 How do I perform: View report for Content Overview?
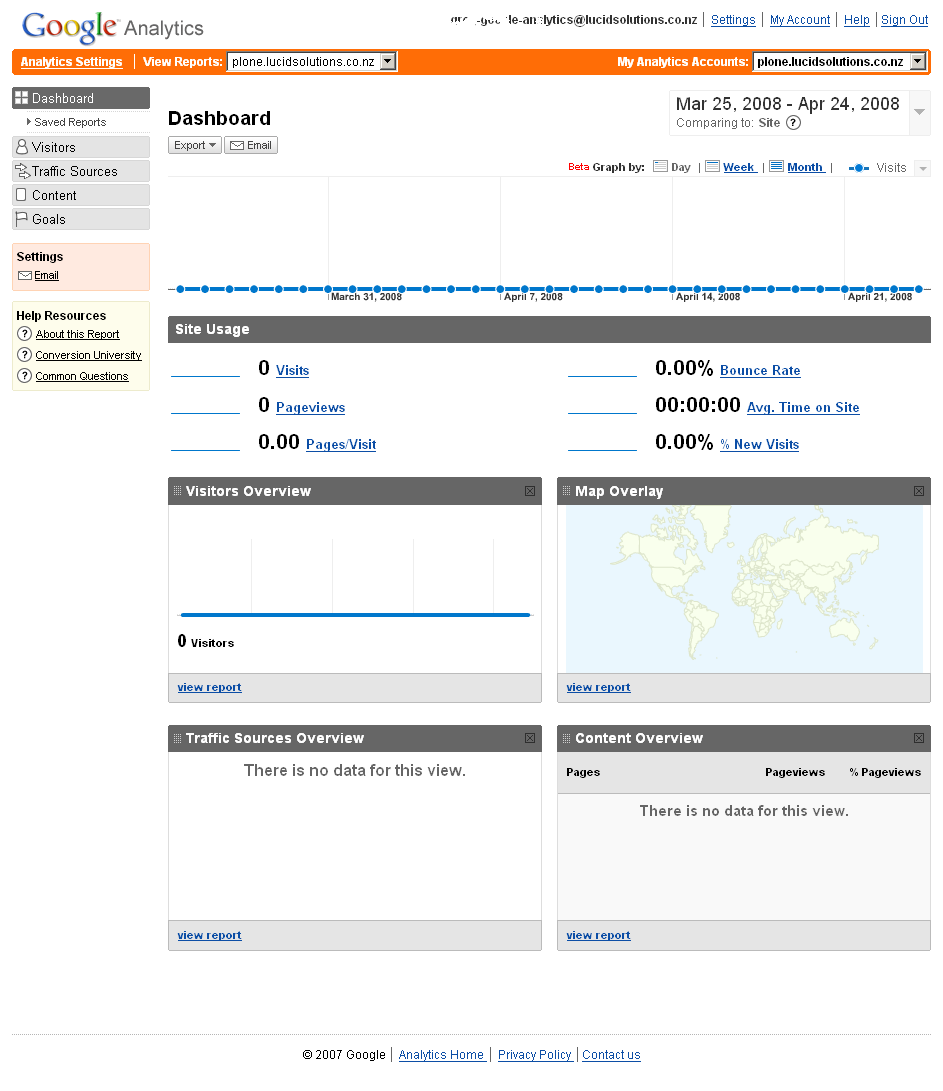[x=599, y=936]
